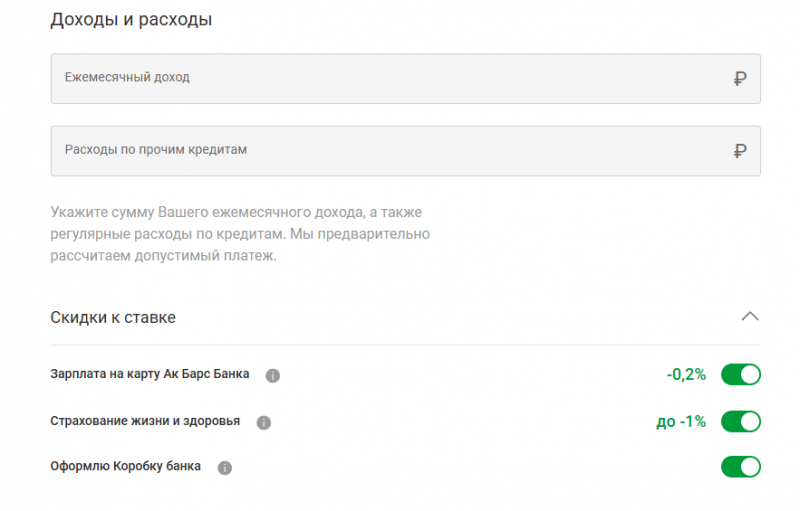Click the ruble icon in credit expenses field

tap(739, 152)
